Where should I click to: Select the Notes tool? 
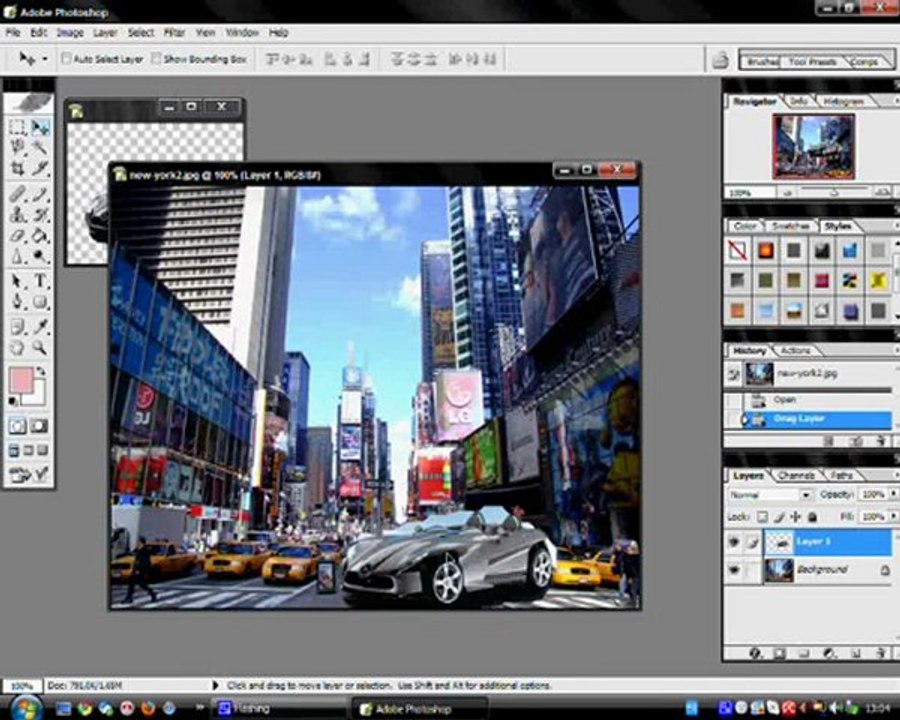click(x=17, y=327)
